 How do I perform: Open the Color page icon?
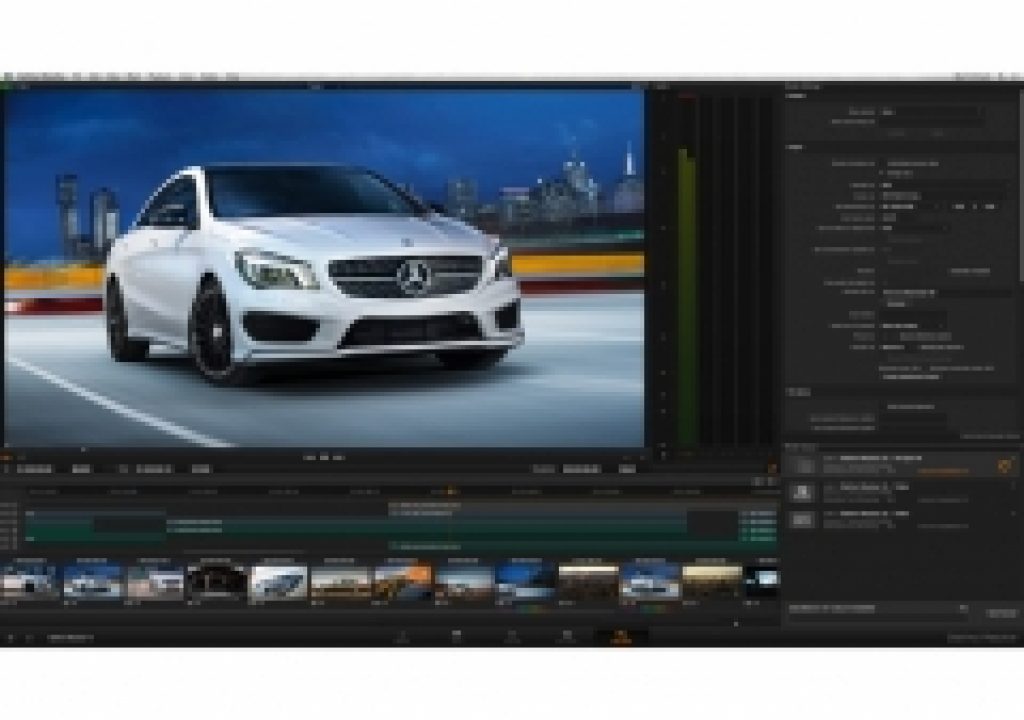pos(512,636)
